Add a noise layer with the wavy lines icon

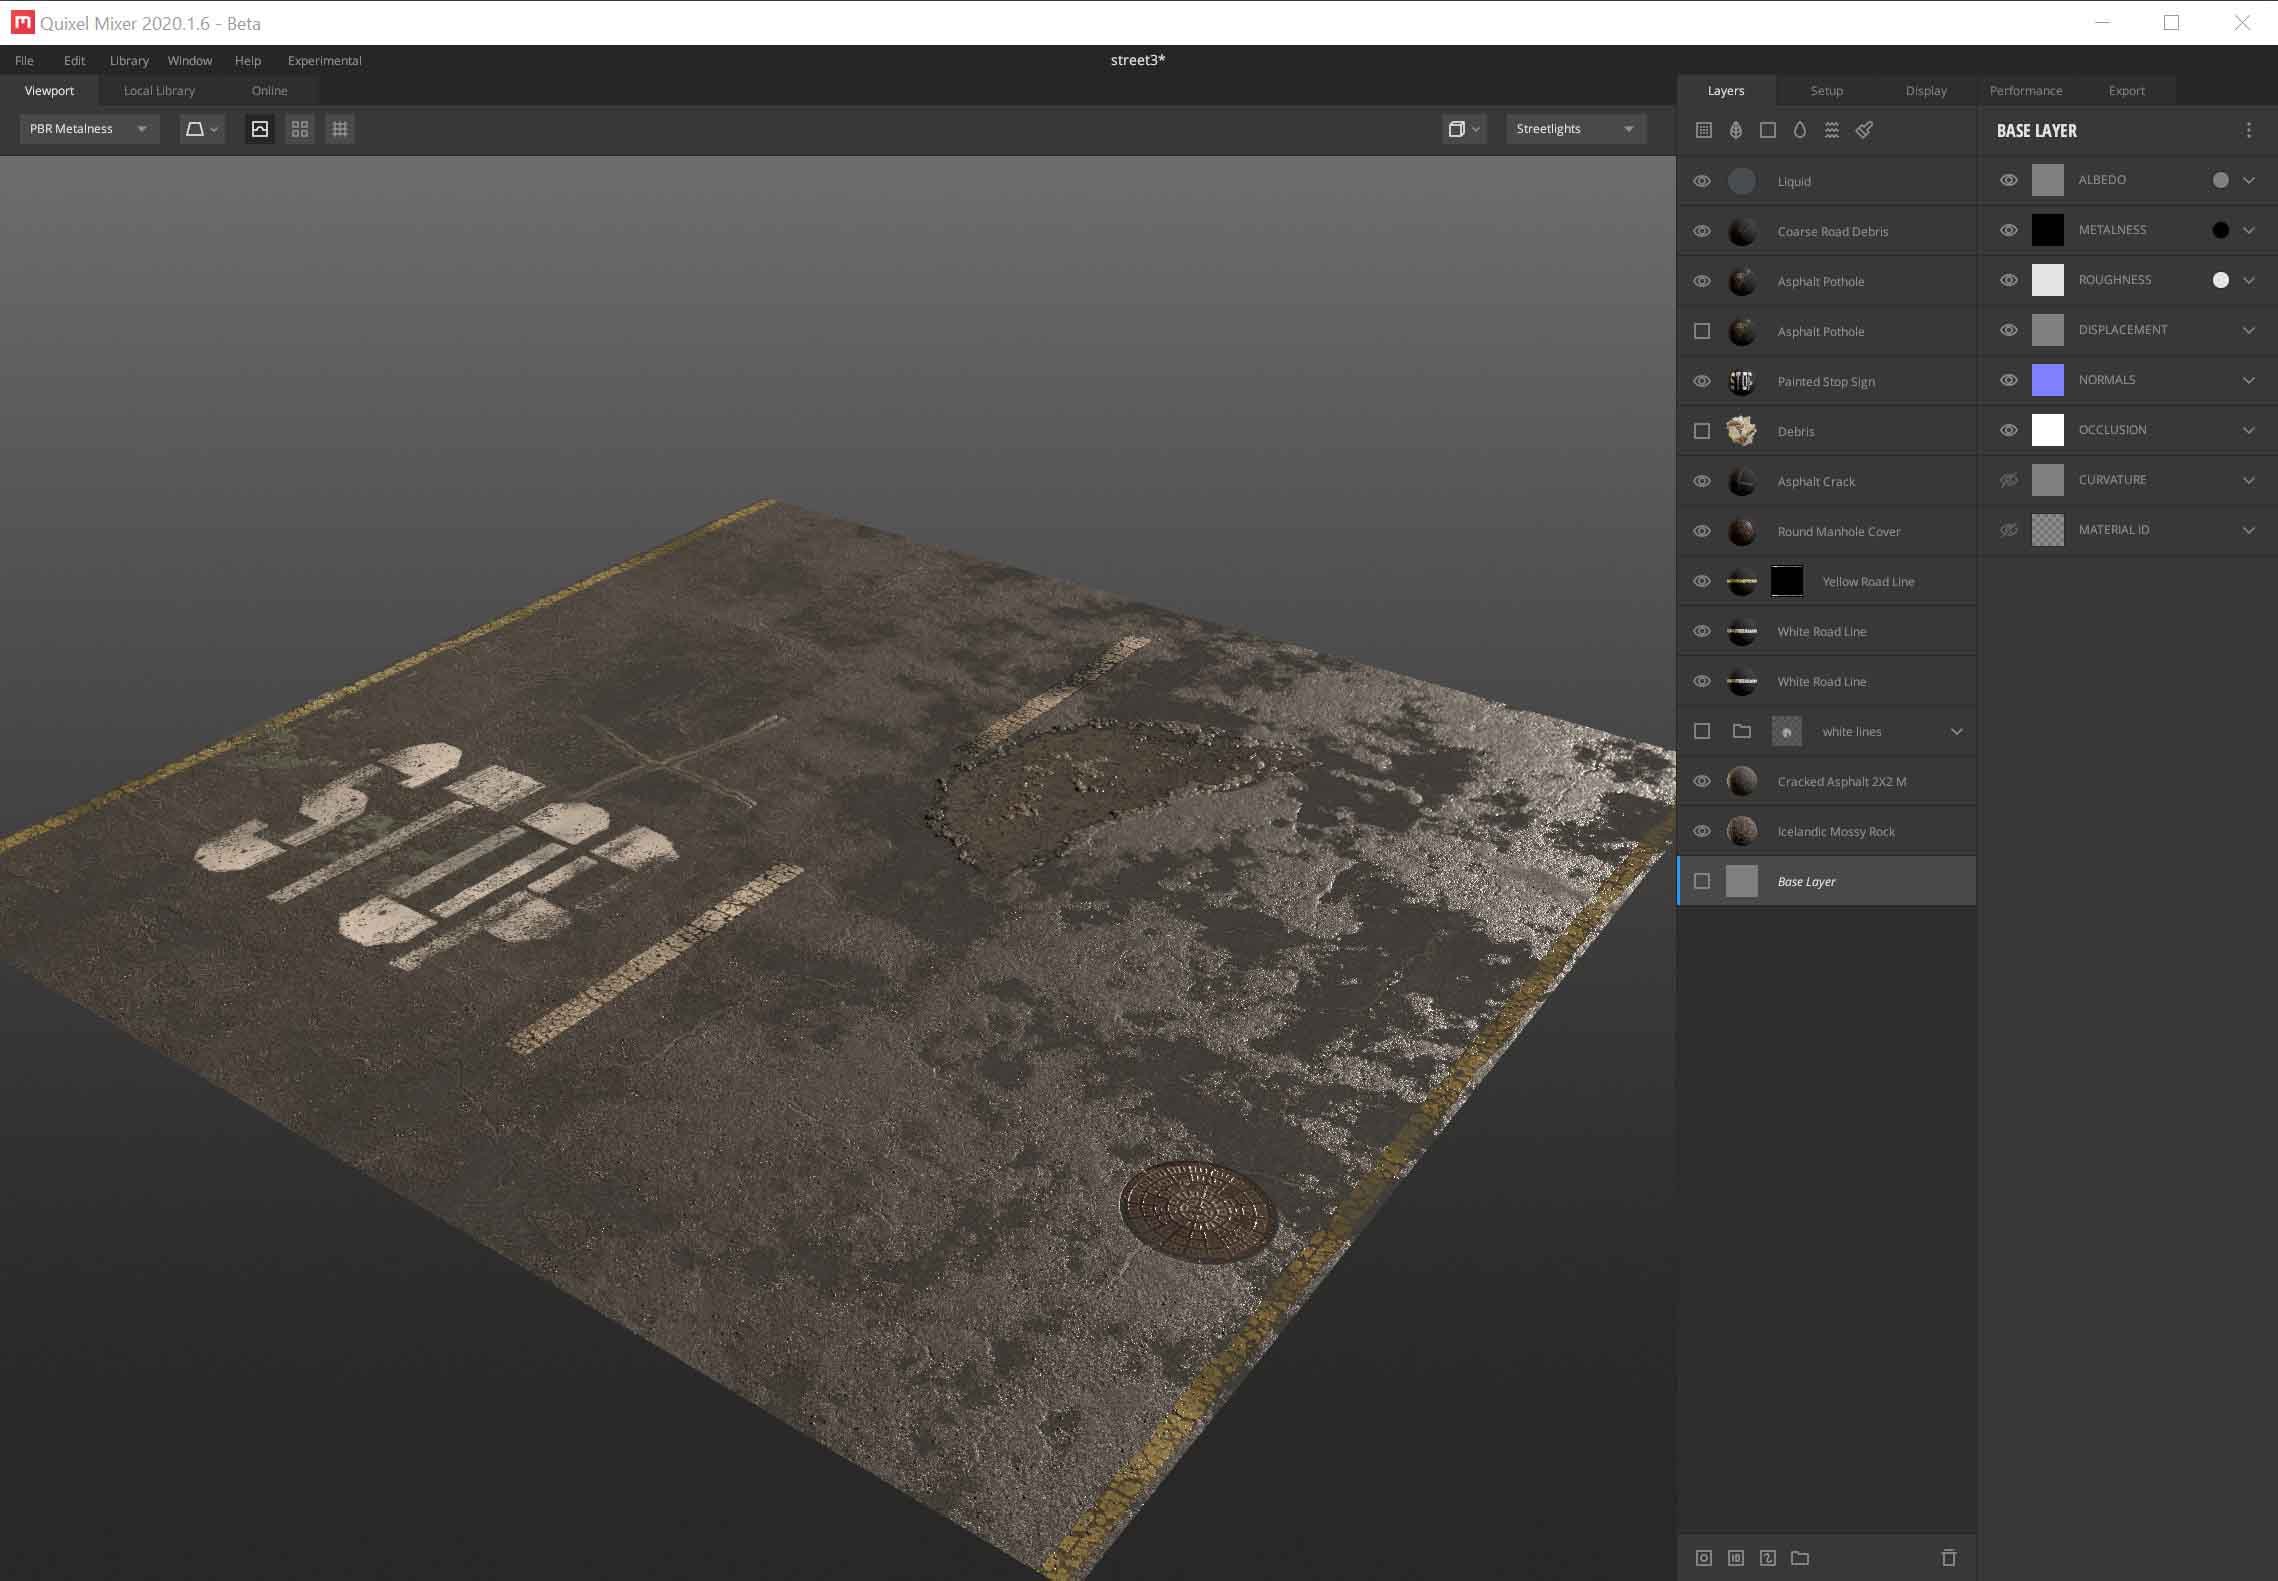point(1832,130)
